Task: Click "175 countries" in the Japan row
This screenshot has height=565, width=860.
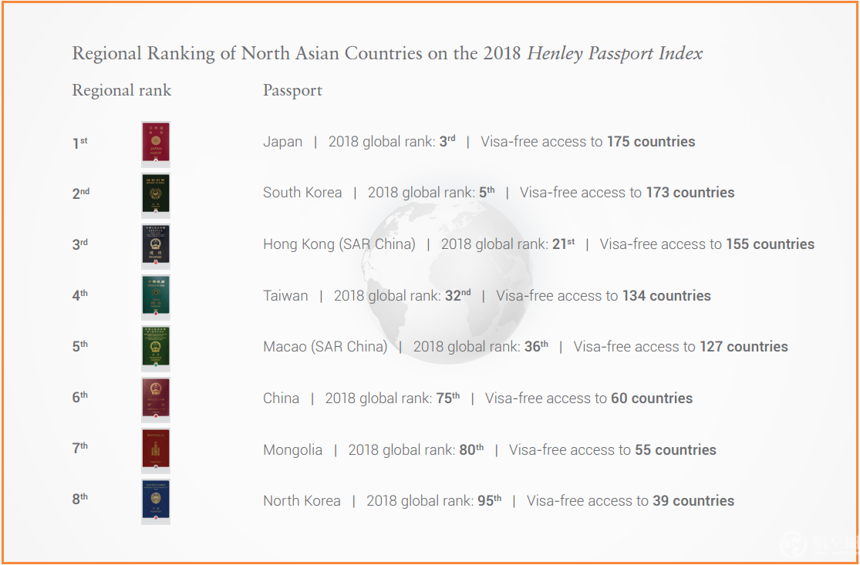Action: tap(650, 142)
